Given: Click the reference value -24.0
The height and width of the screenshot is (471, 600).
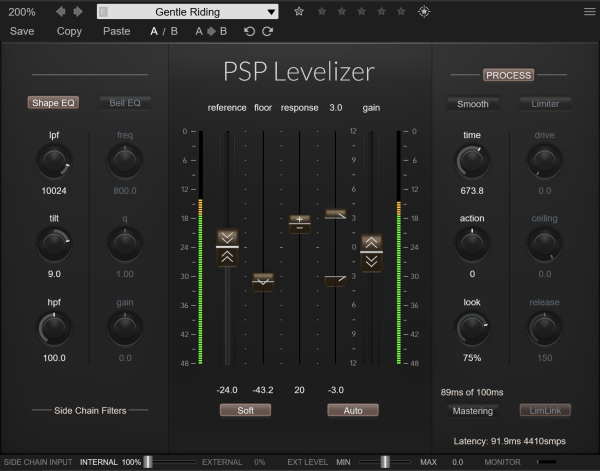Looking at the screenshot, I should (x=227, y=390).
